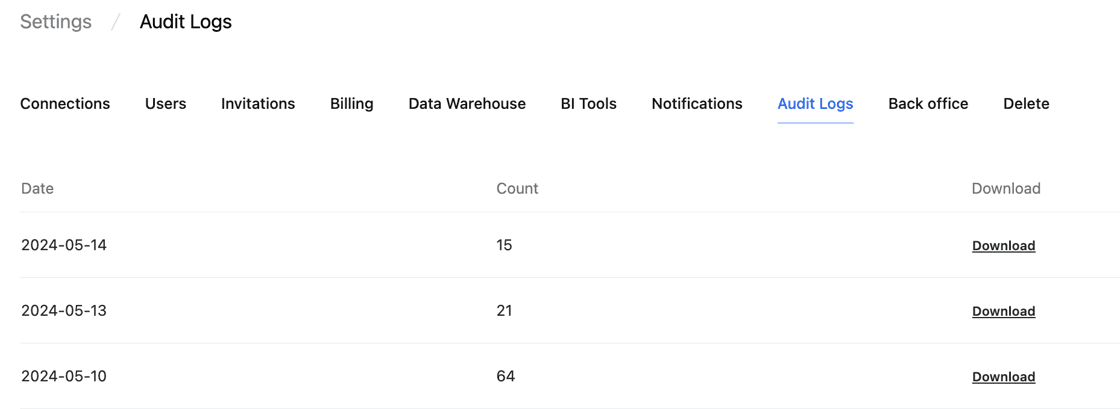Open the BI Tools tab
Screen dimensions: 1120x409
[x=589, y=104]
